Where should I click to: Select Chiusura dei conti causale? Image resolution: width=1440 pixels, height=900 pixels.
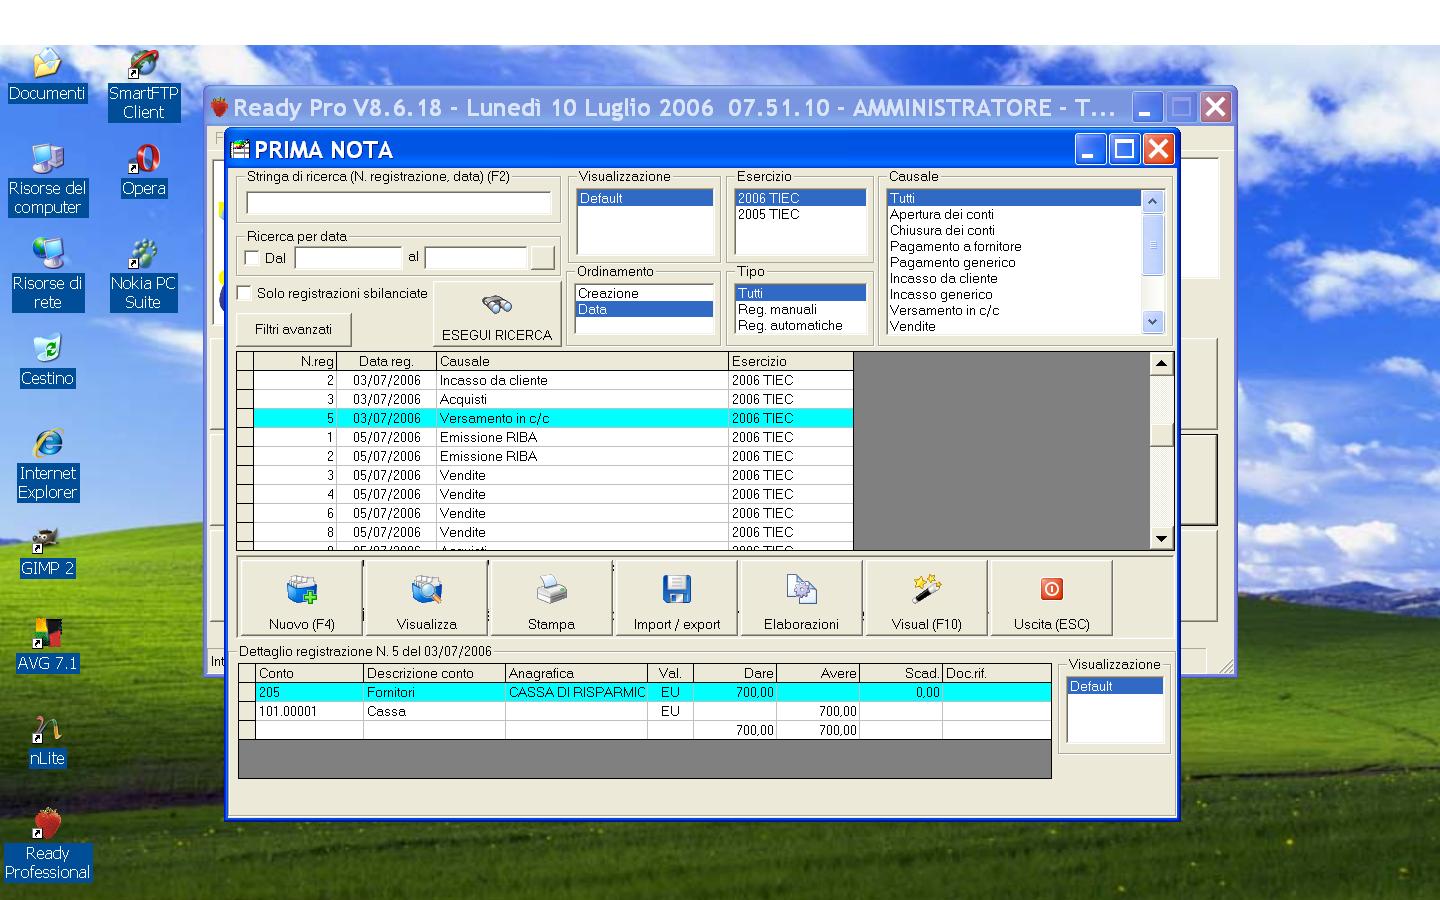[x=1014, y=230]
